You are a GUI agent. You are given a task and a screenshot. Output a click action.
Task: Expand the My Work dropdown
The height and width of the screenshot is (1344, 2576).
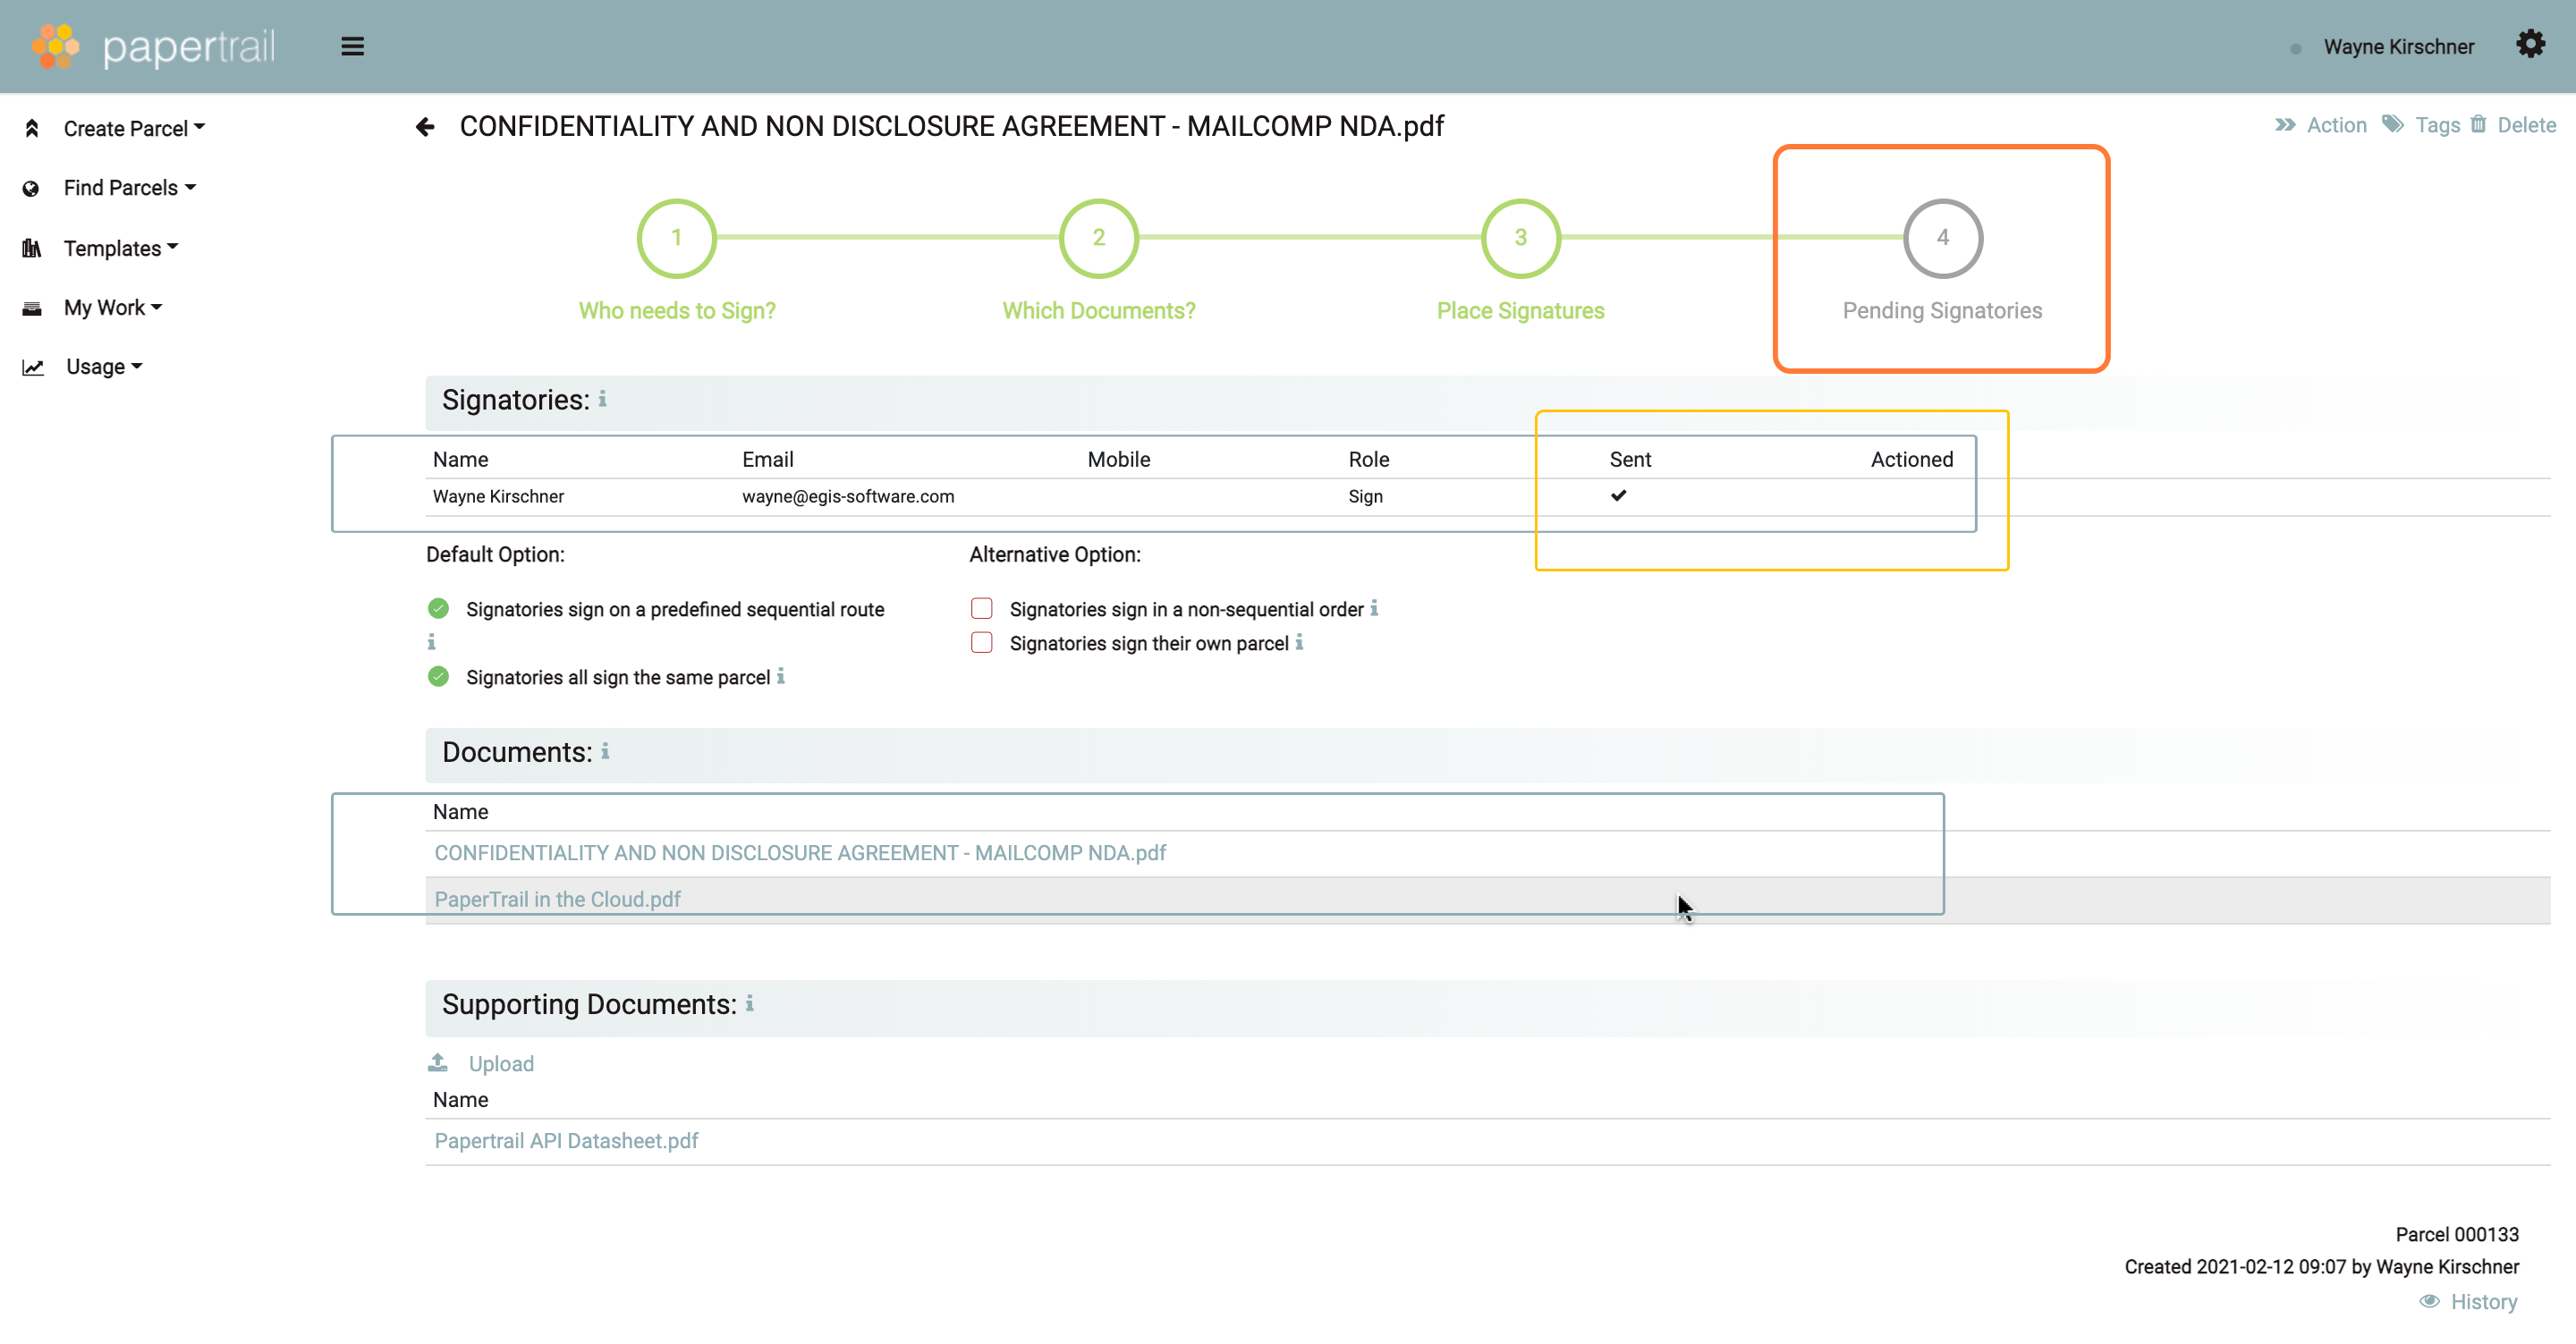tap(113, 308)
